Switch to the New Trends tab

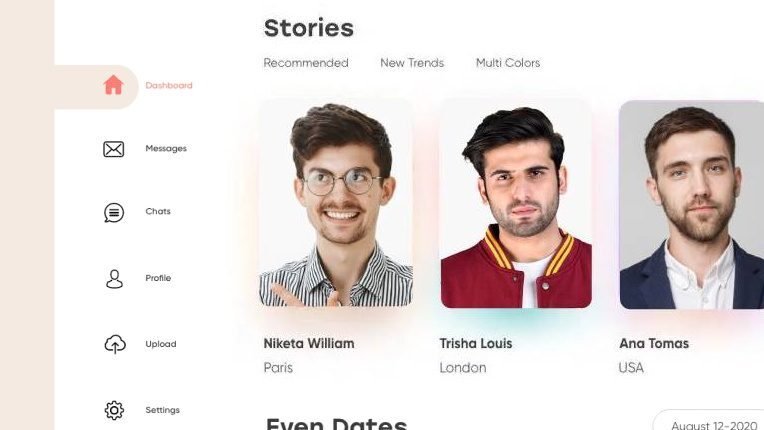(x=412, y=63)
